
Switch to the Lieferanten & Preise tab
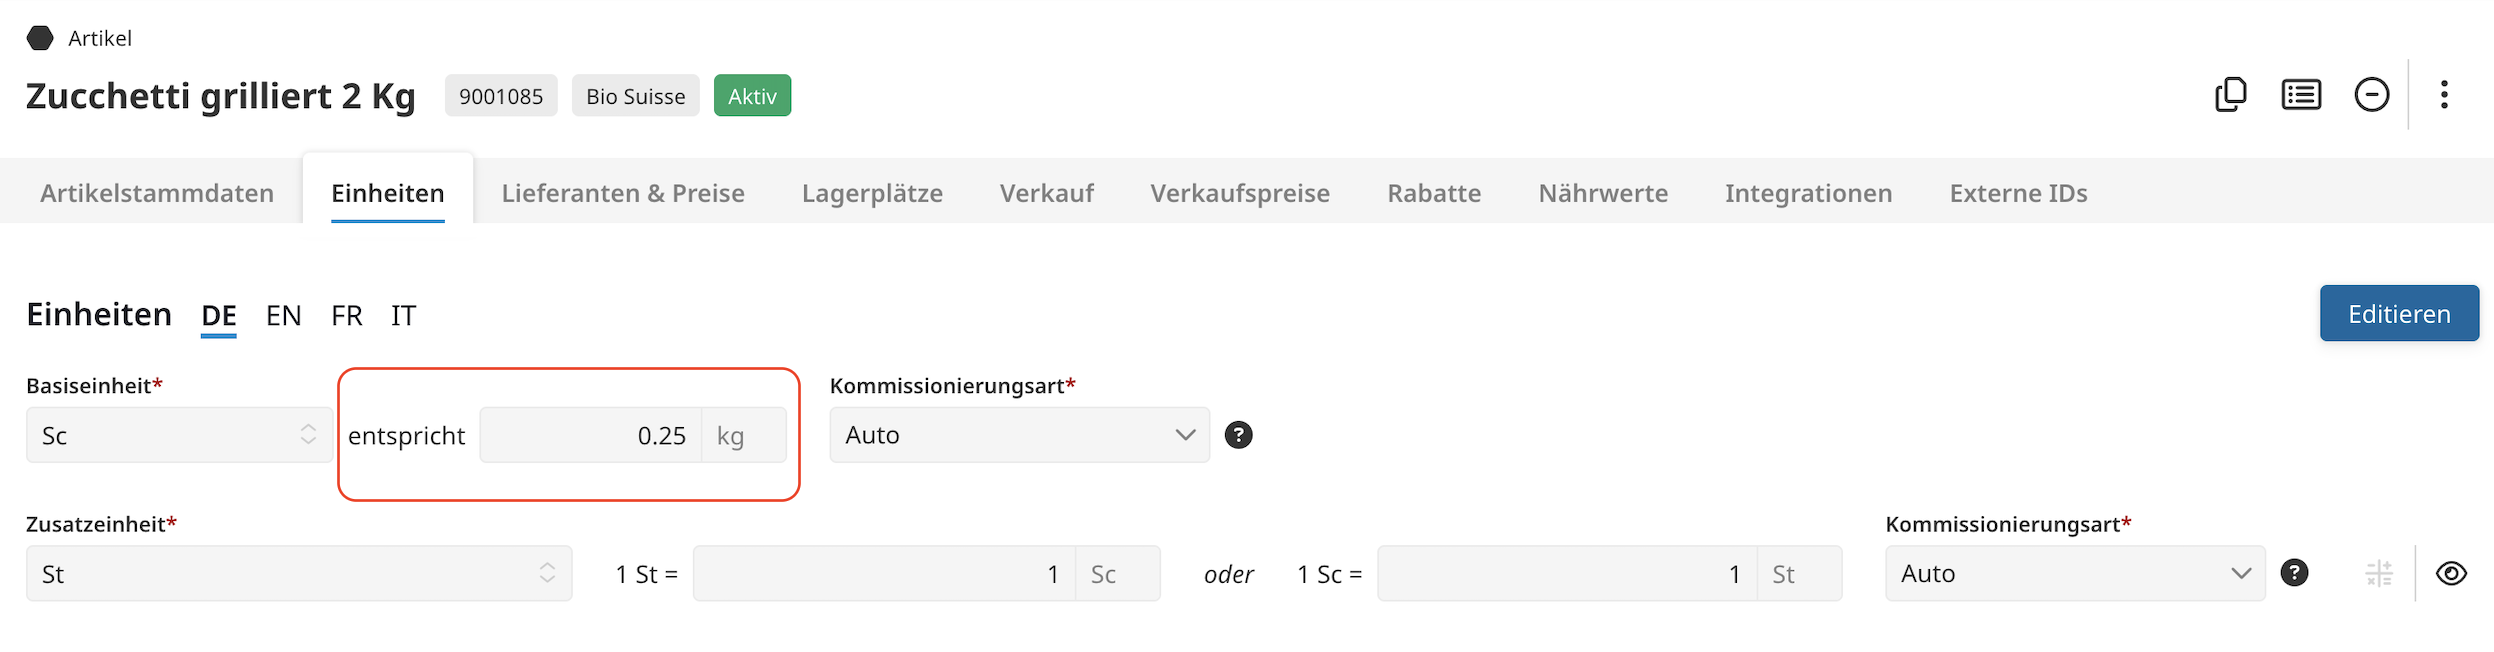(623, 193)
